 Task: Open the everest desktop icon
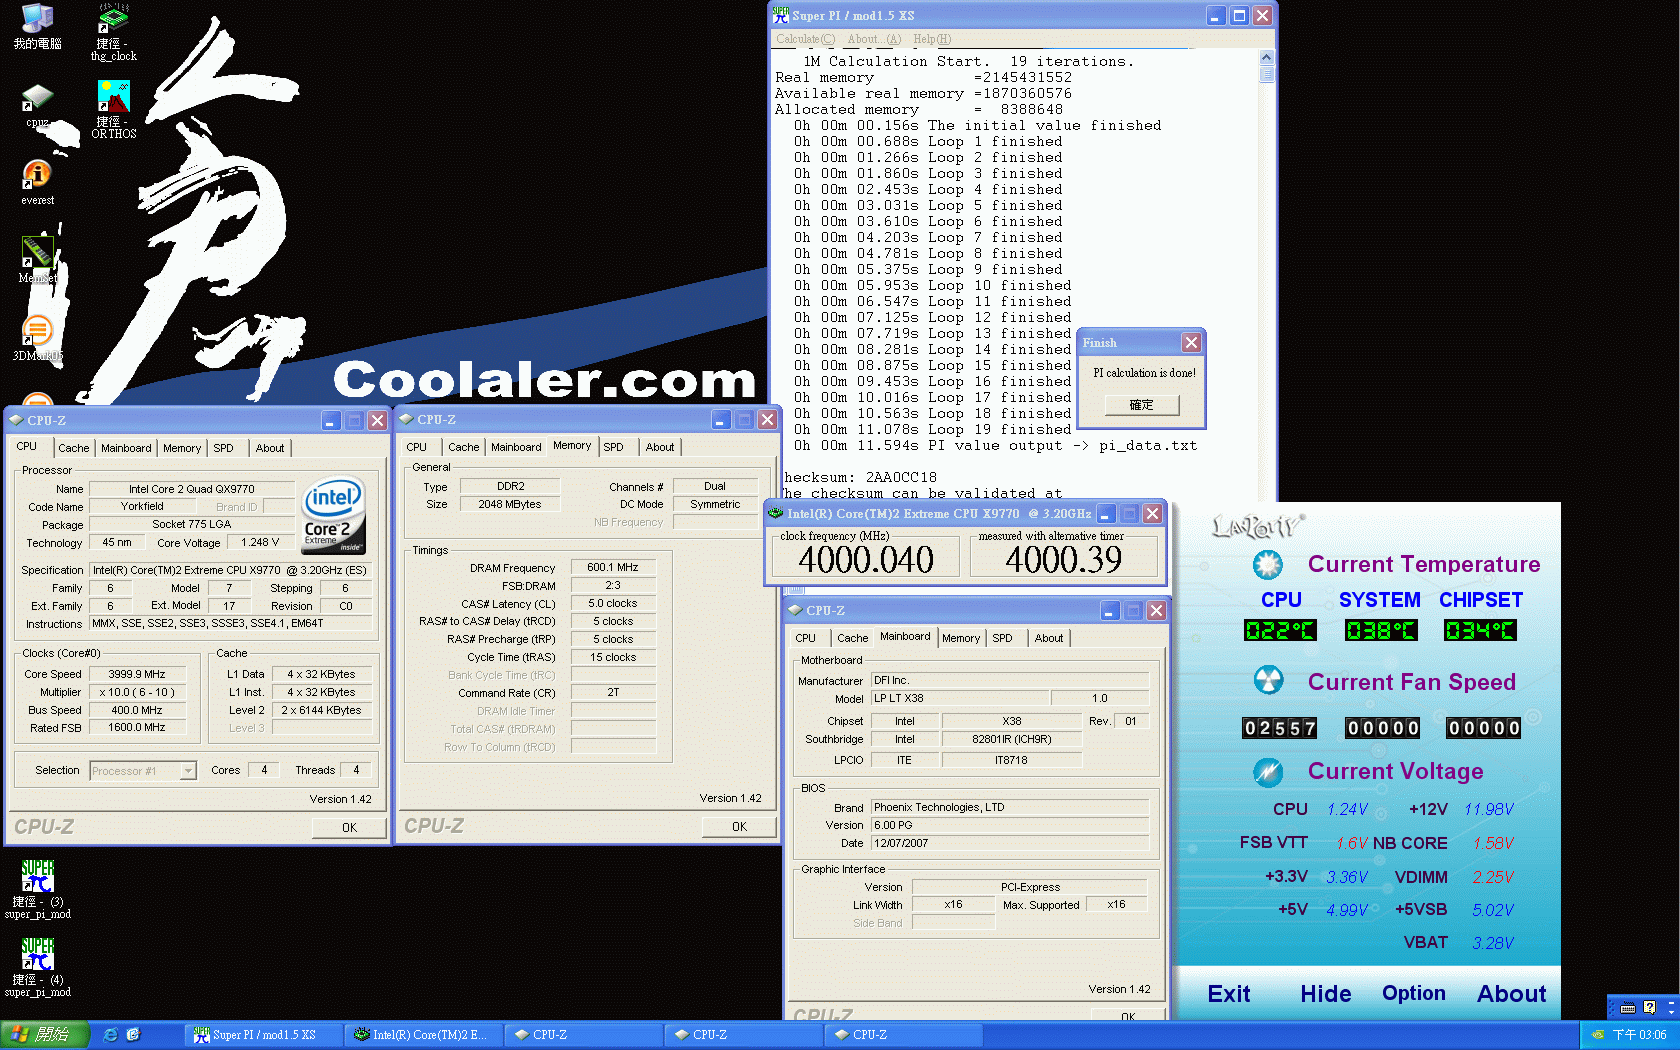[x=38, y=182]
